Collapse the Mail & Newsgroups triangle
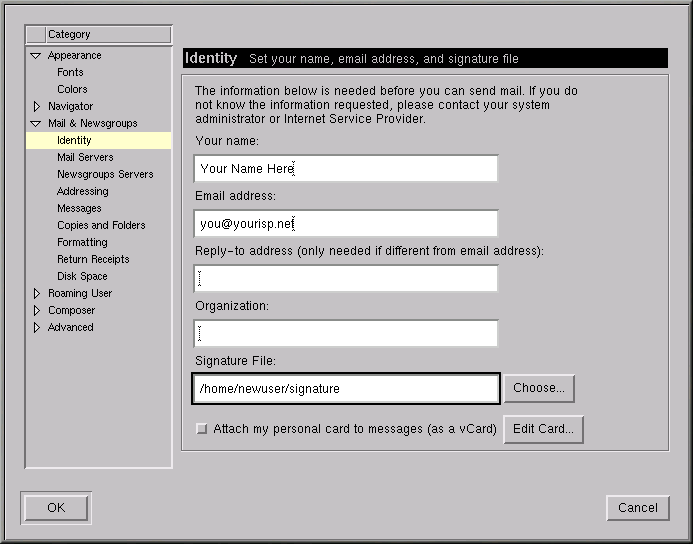The image size is (693, 544). click(37, 124)
